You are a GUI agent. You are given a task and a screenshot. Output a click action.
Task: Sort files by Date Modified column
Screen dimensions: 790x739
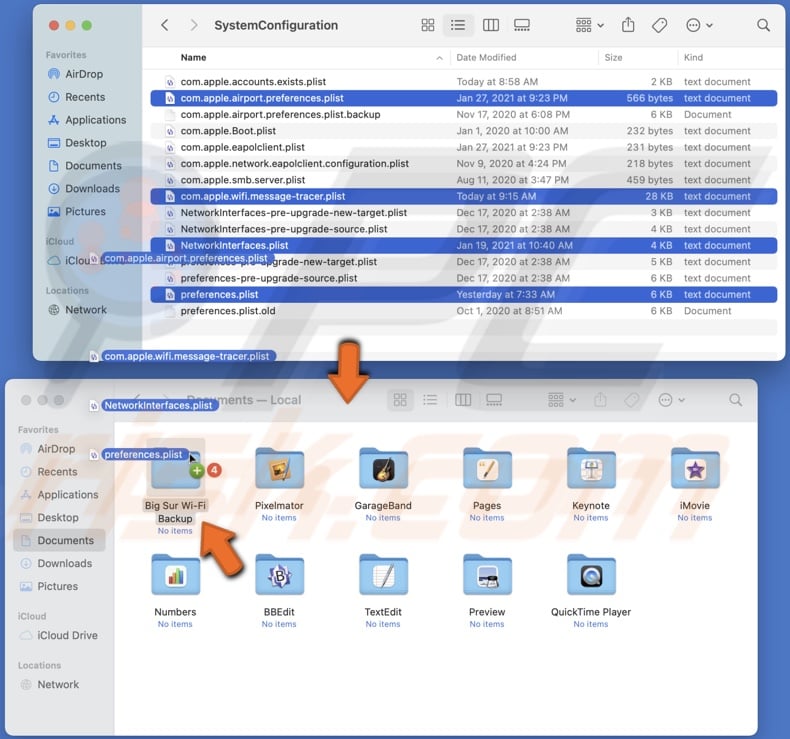(486, 57)
